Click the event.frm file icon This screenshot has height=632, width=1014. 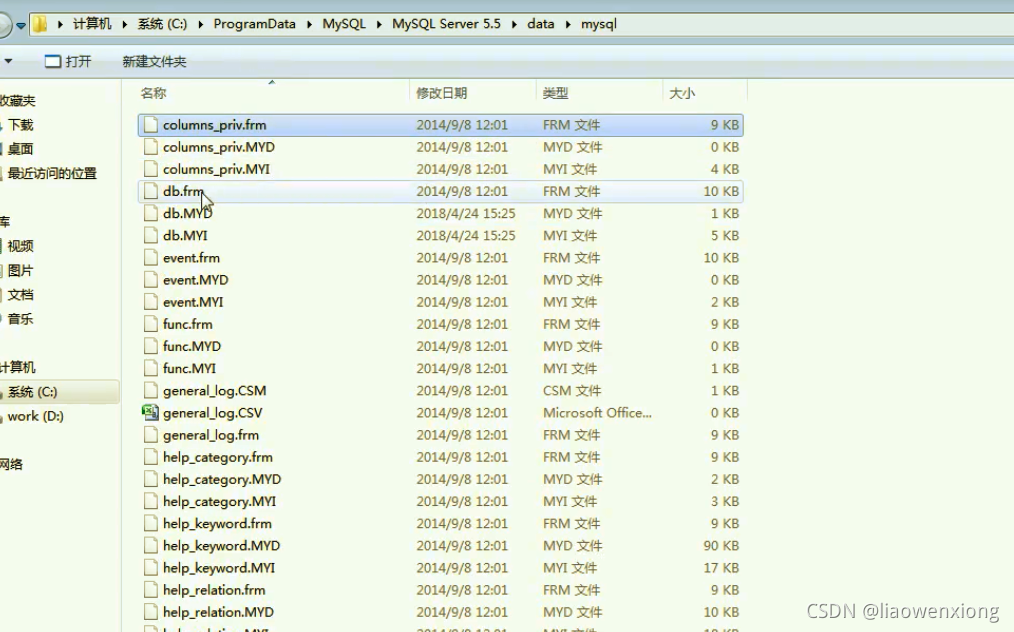tap(151, 257)
